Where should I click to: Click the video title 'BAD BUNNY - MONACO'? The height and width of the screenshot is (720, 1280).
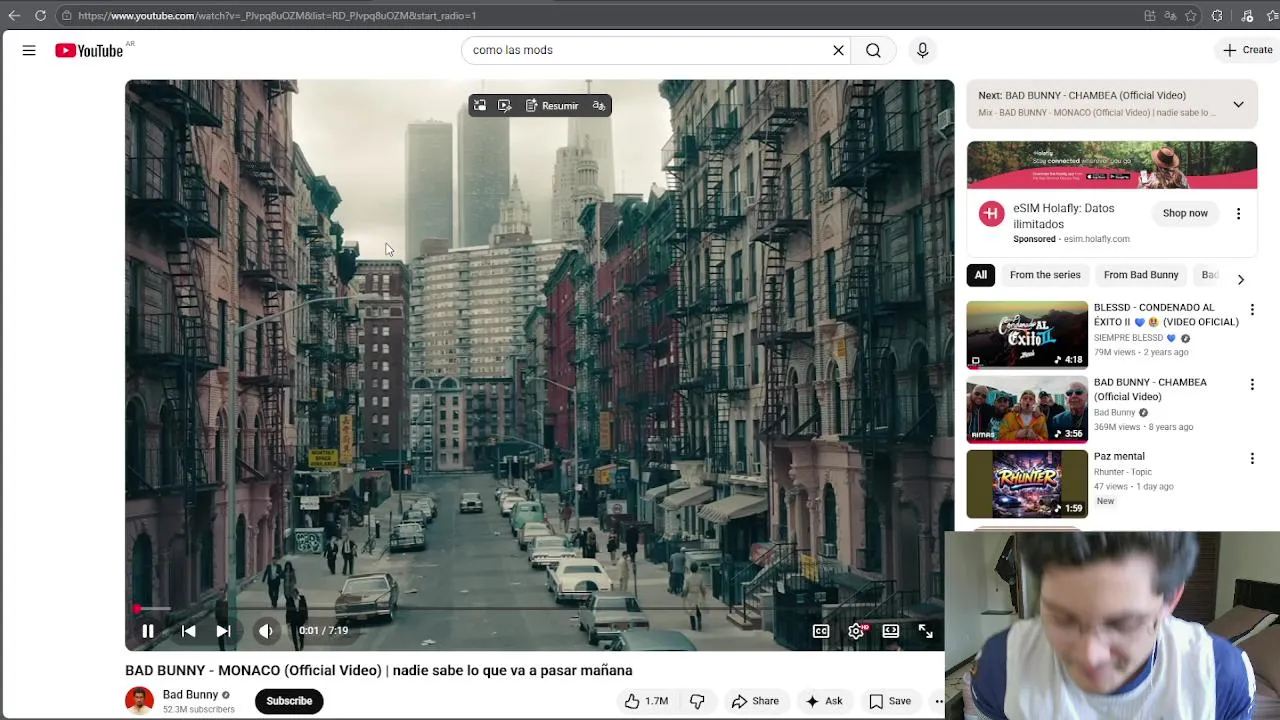point(379,671)
